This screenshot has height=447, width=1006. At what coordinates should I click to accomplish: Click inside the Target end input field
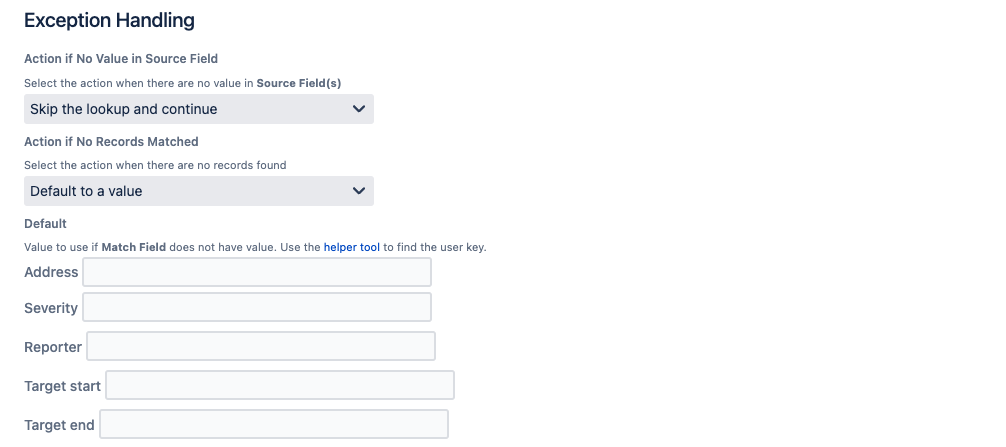(274, 425)
